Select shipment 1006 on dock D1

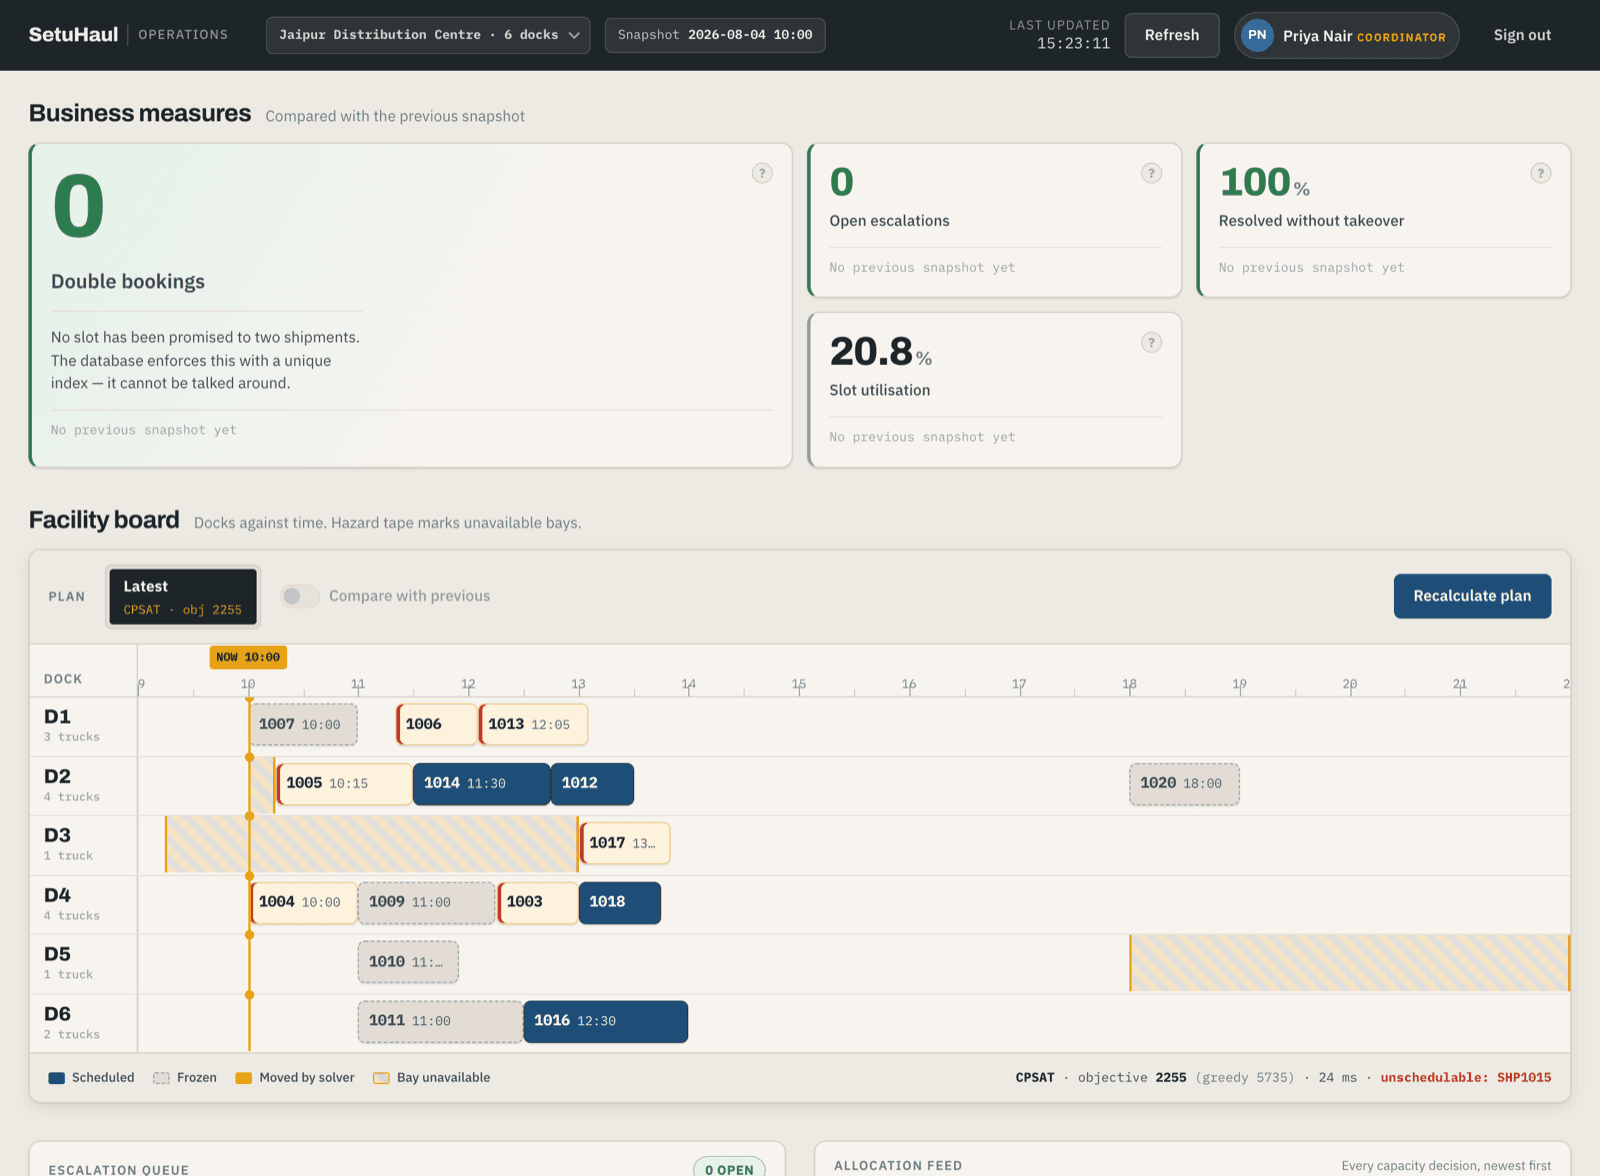click(437, 725)
